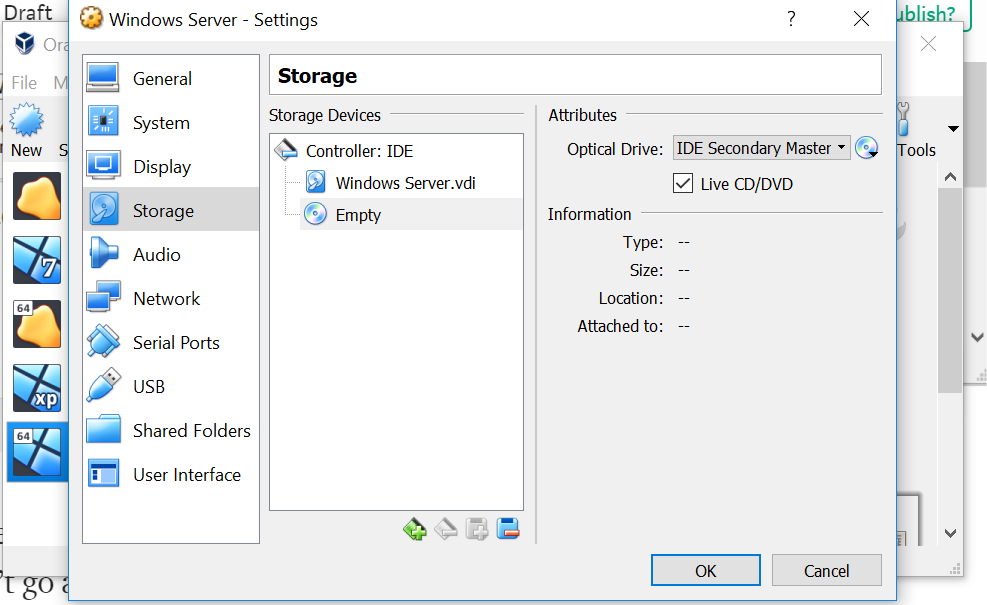Click the add storage controller icon
Image resolution: width=987 pixels, height=605 pixels.
415,529
